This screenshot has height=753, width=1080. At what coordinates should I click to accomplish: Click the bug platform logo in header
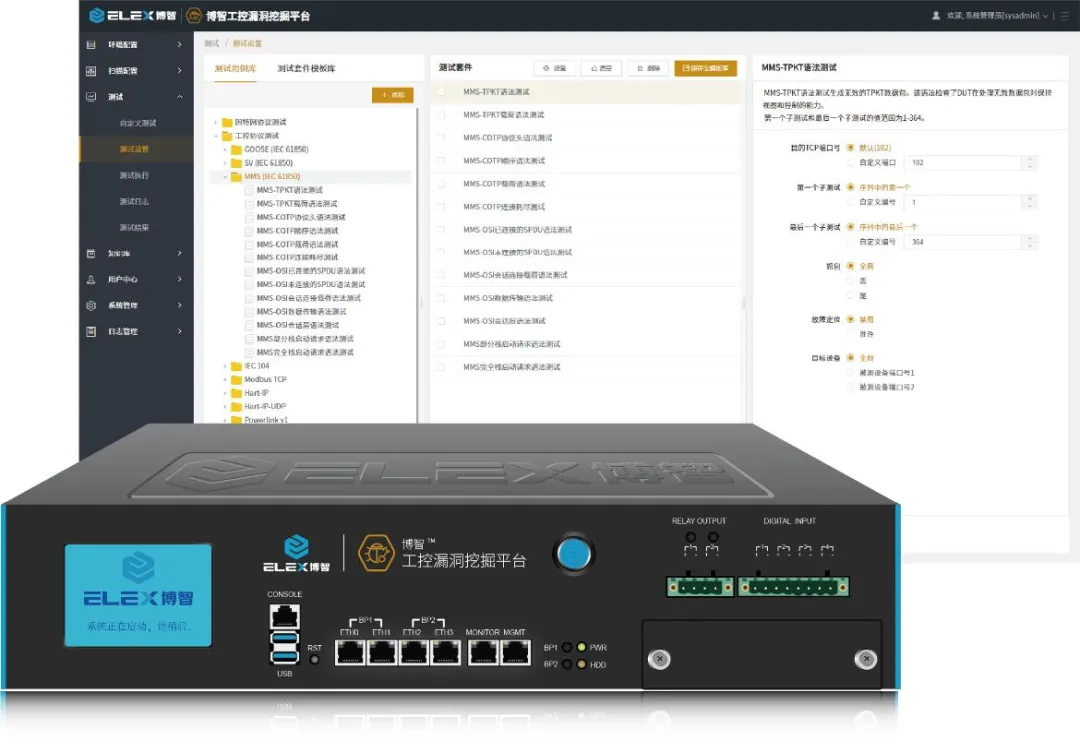[x=194, y=15]
